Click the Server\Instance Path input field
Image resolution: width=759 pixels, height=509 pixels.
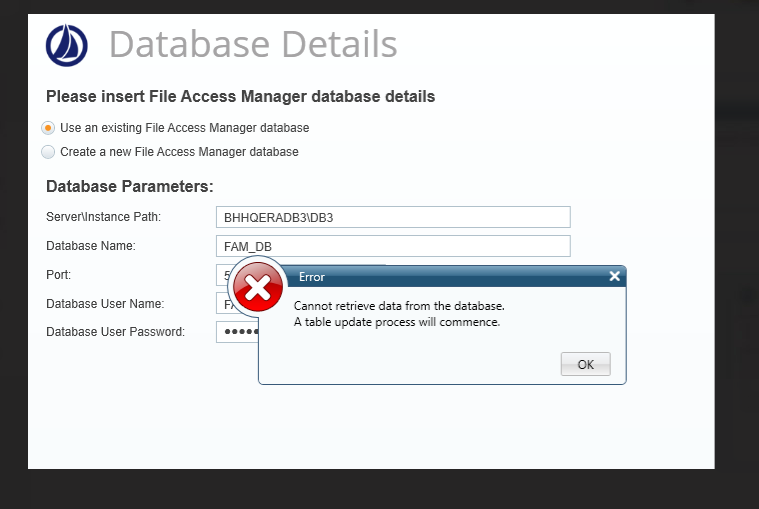(393, 217)
